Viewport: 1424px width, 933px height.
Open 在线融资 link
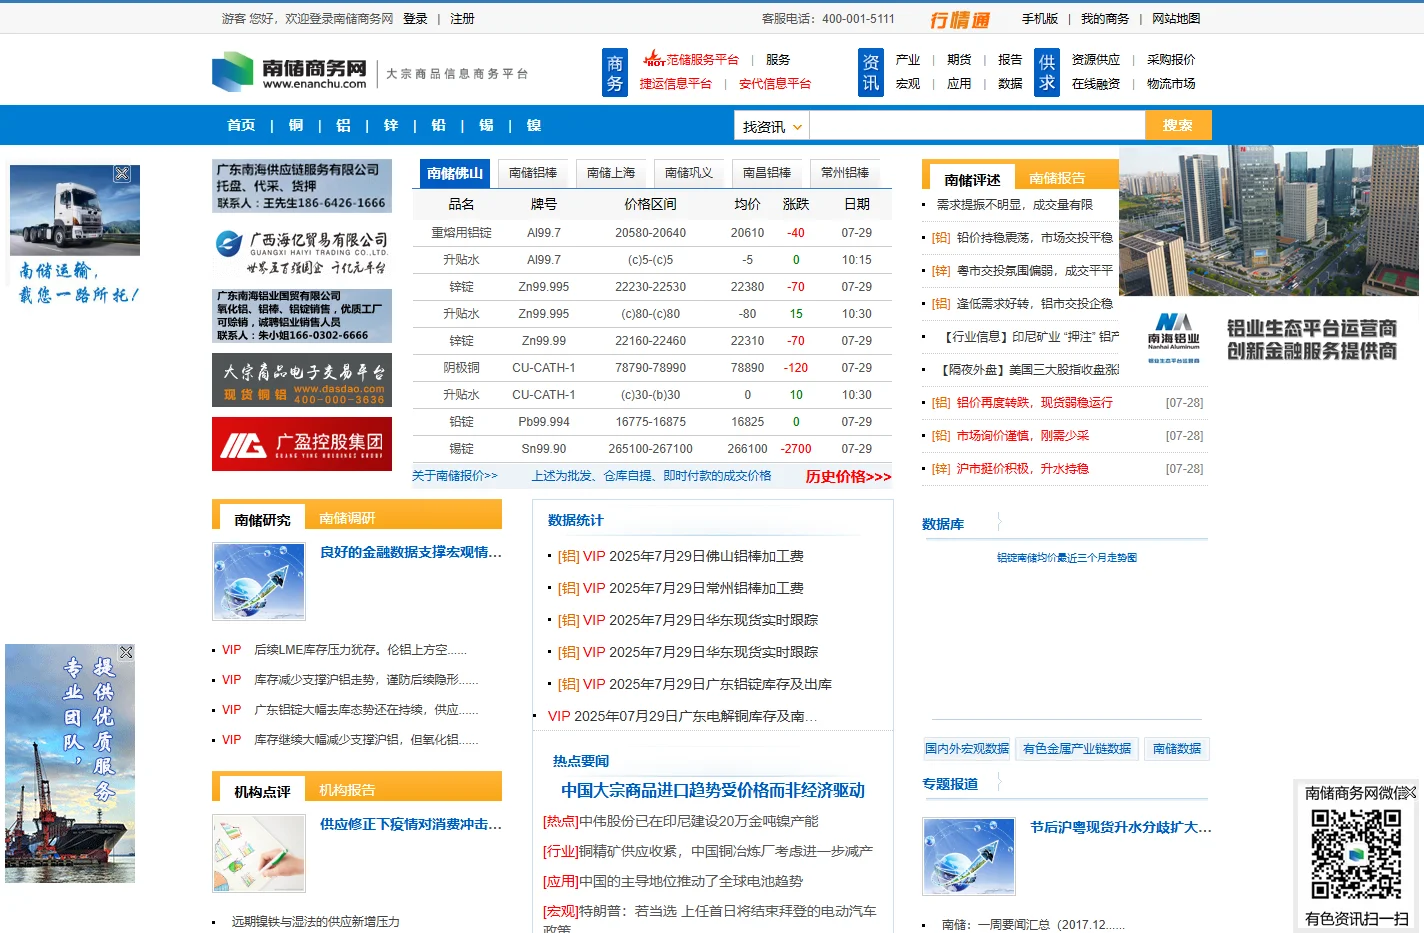[1096, 84]
